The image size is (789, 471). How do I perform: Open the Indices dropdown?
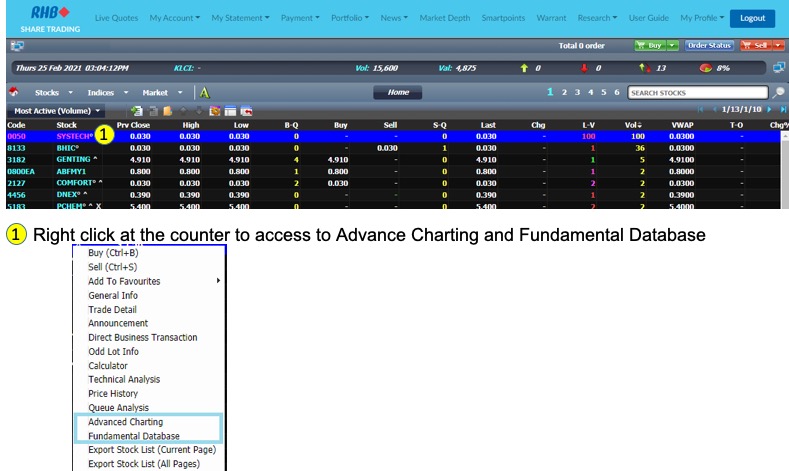coord(108,93)
